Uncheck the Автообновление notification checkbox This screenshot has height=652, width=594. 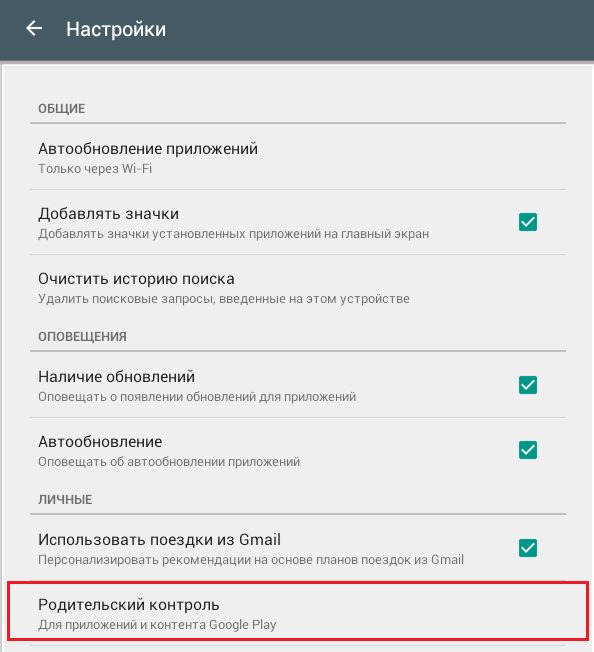click(x=527, y=450)
